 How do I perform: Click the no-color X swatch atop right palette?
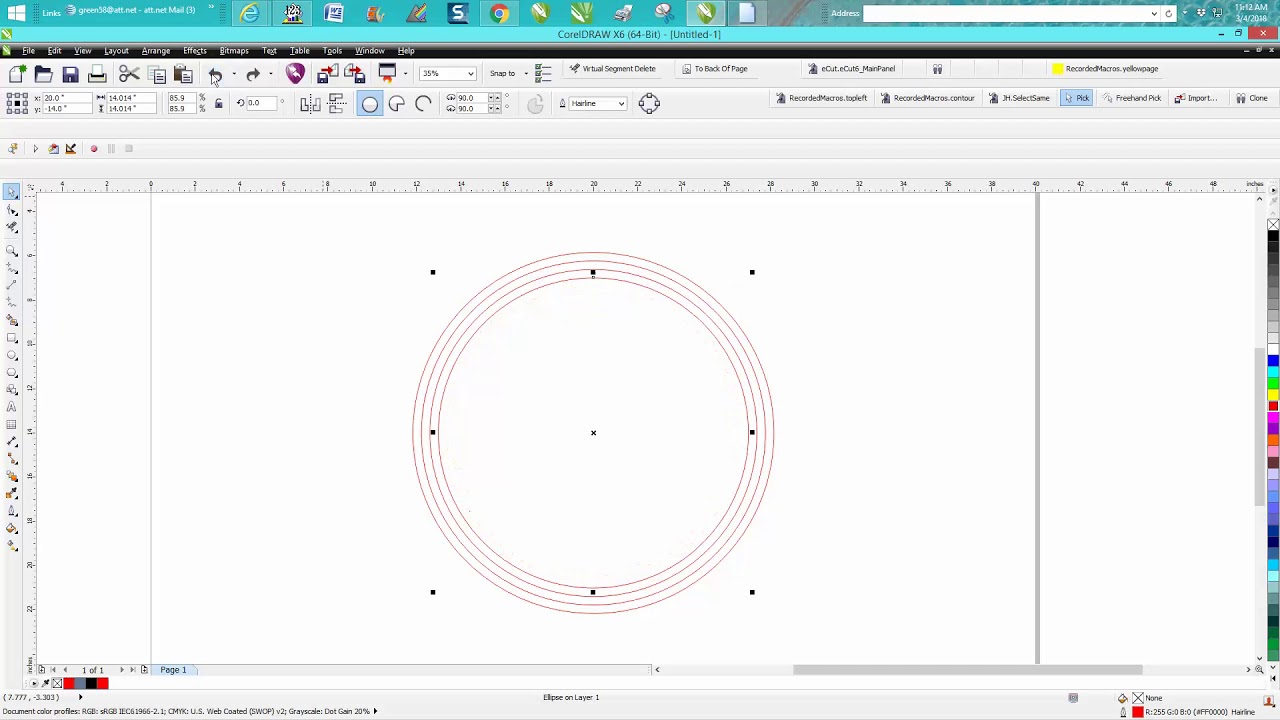tap(1273, 225)
